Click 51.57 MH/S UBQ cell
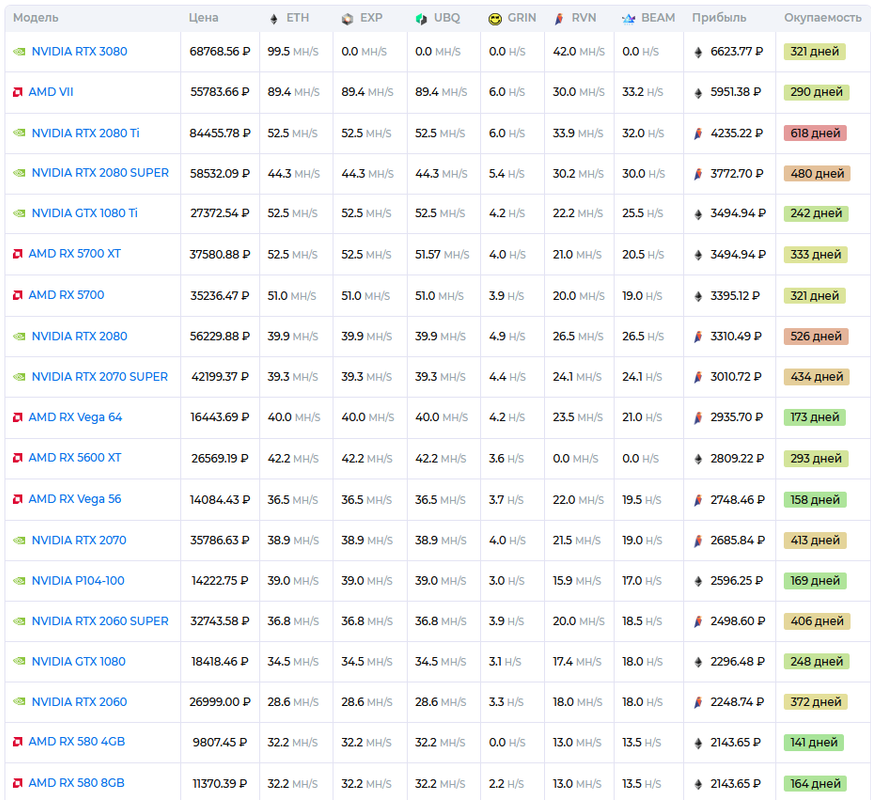Screen dimensions: 871x800 tap(442, 254)
